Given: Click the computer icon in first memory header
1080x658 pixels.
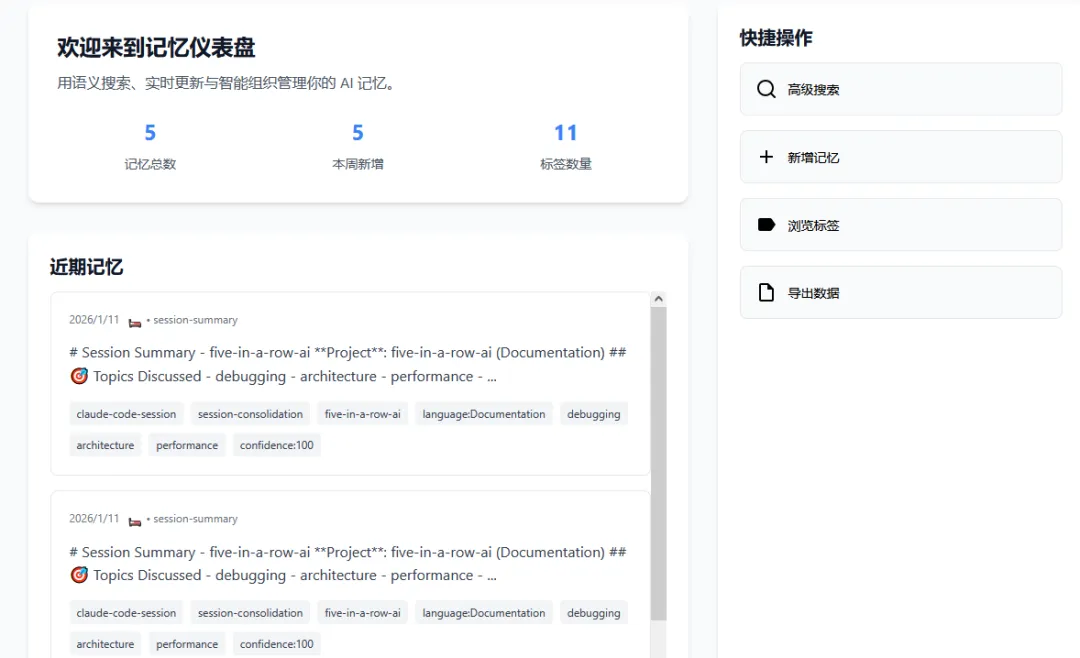Looking at the screenshot, I should pos(135,322).
